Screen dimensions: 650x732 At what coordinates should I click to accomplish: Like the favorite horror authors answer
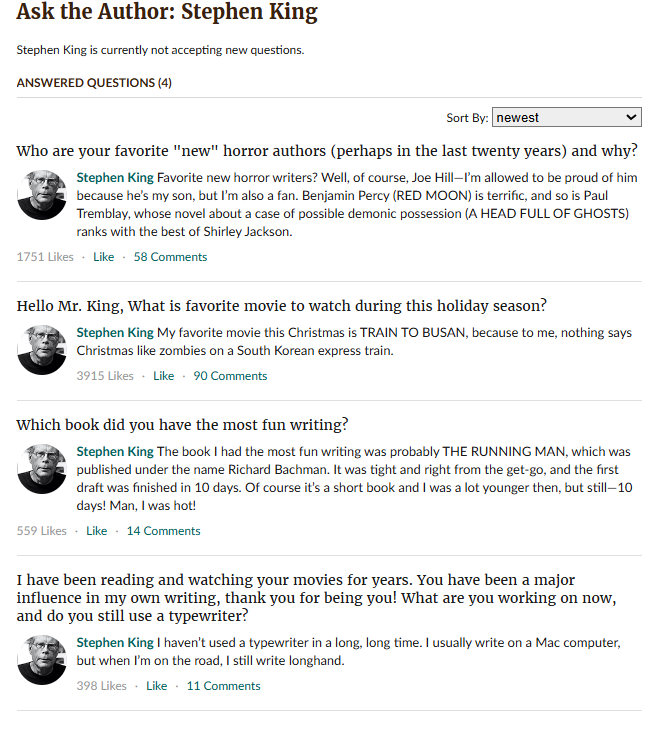pyautogui.click(x=104, y=257)
